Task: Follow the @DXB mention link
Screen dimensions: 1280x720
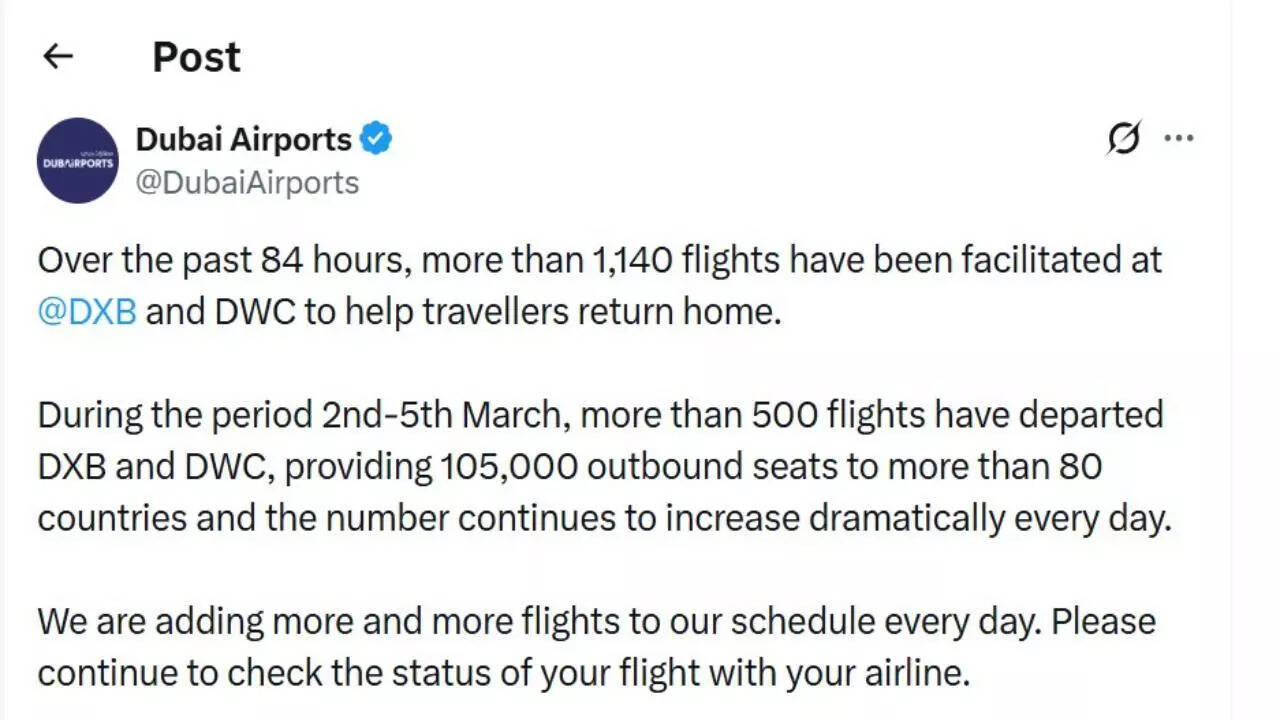Action: tap(87, 312)
